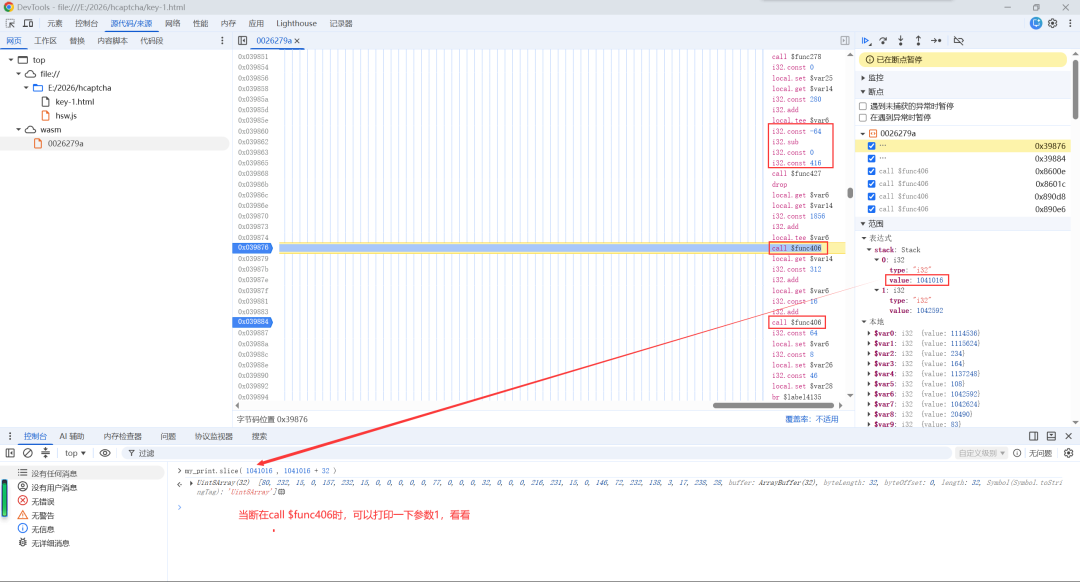Open the AI assistance icon in top bar
Image resolution: width=1080 pixels, height=582 pixels.
tap(1035, 23)
